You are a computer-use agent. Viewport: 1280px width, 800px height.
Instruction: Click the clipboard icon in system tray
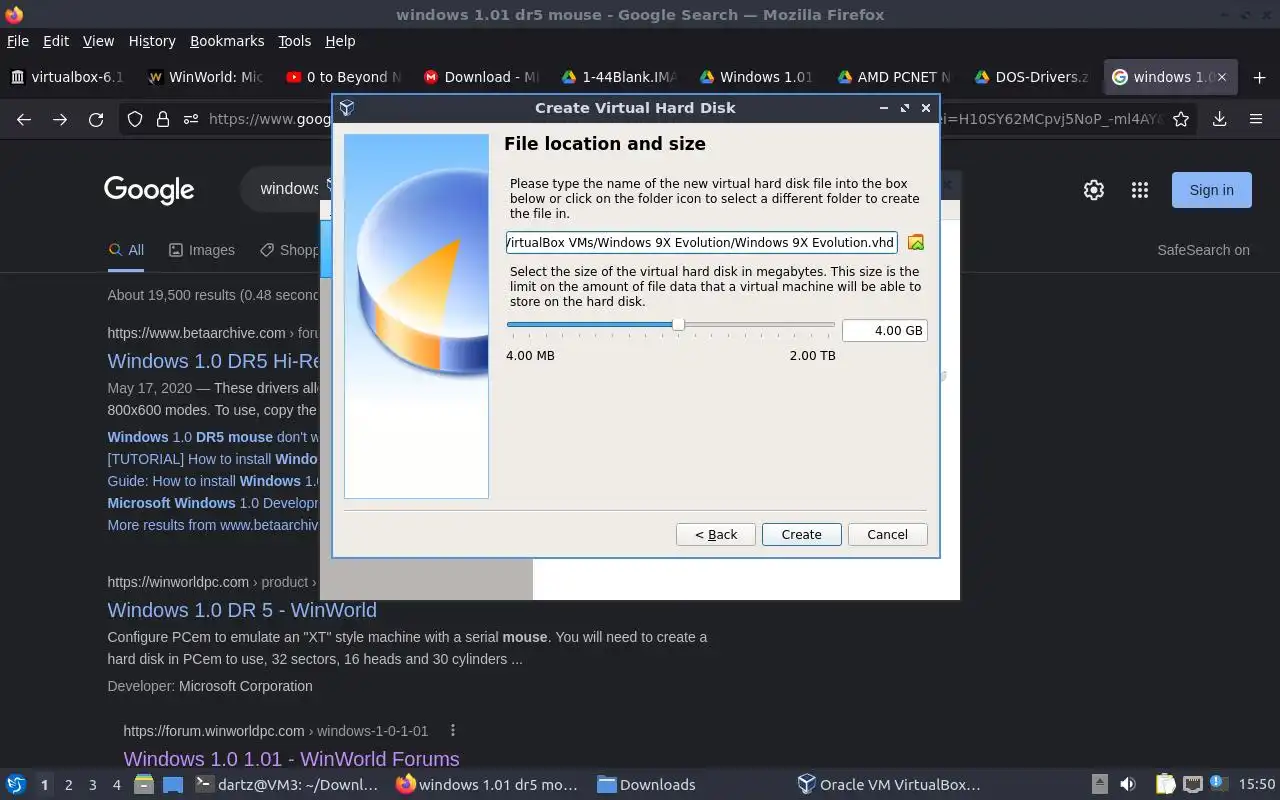tap(1165, 784)
